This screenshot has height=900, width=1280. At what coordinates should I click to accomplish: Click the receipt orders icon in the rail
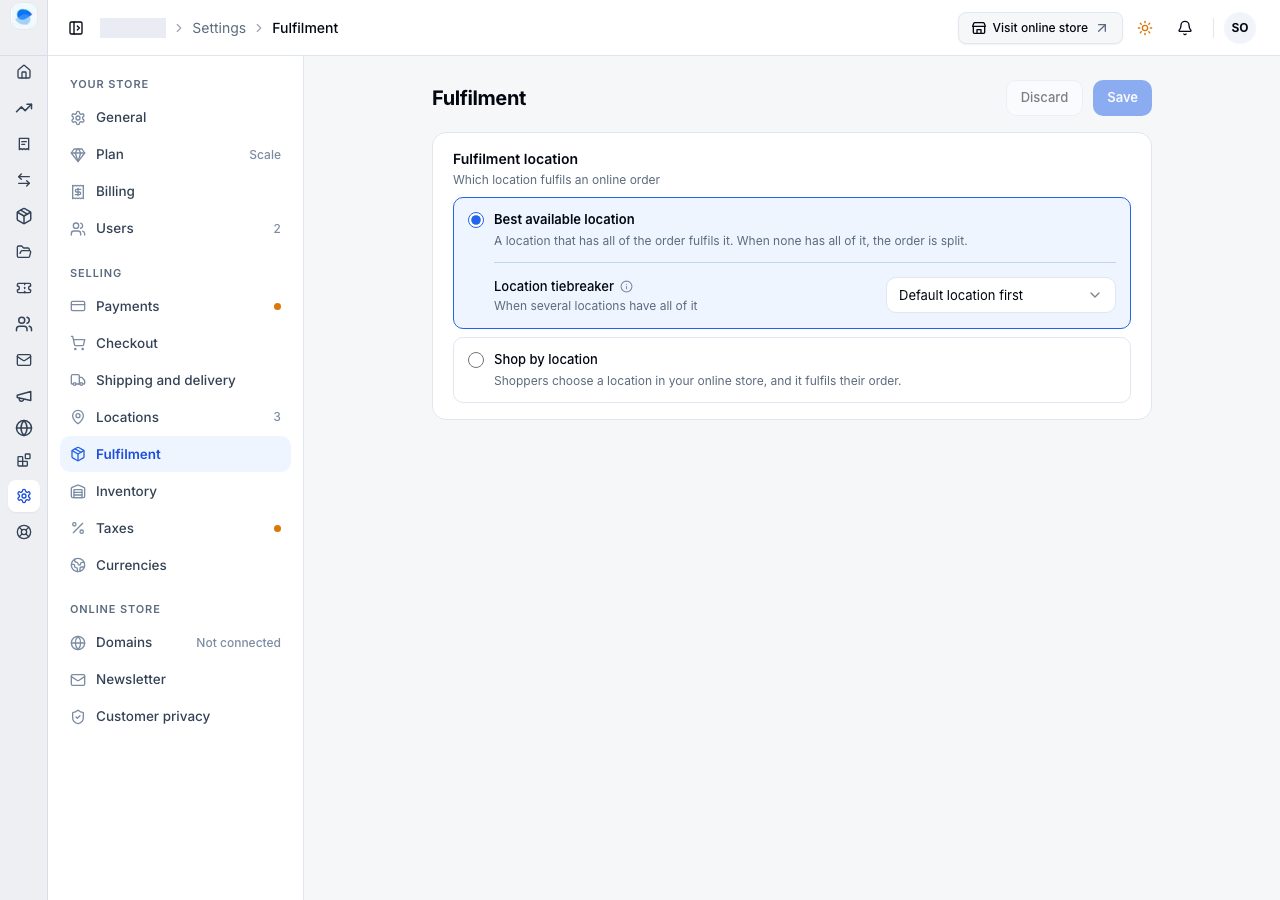[24, 144]
